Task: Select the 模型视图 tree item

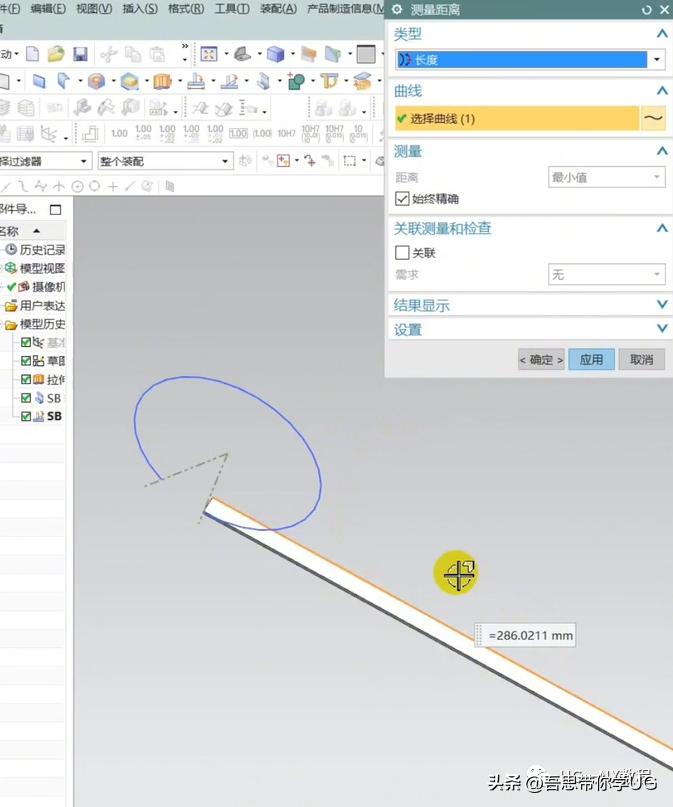Action: (42, 268)
